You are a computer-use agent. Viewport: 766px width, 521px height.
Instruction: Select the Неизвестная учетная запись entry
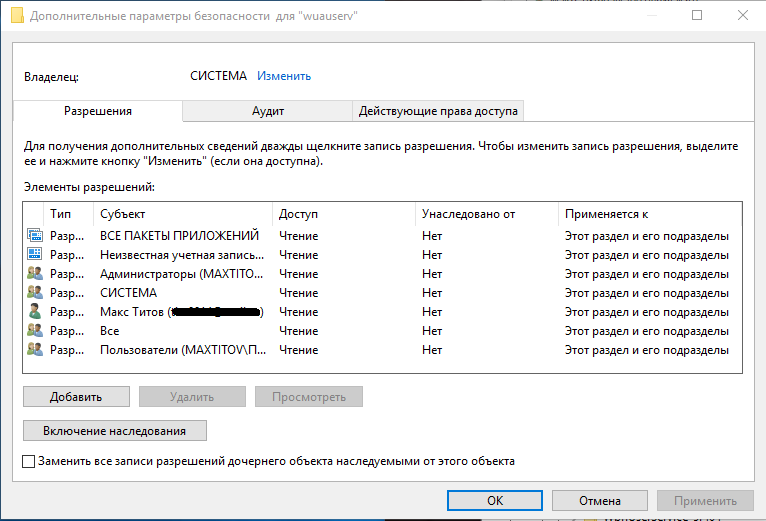(x=383, y=255)
